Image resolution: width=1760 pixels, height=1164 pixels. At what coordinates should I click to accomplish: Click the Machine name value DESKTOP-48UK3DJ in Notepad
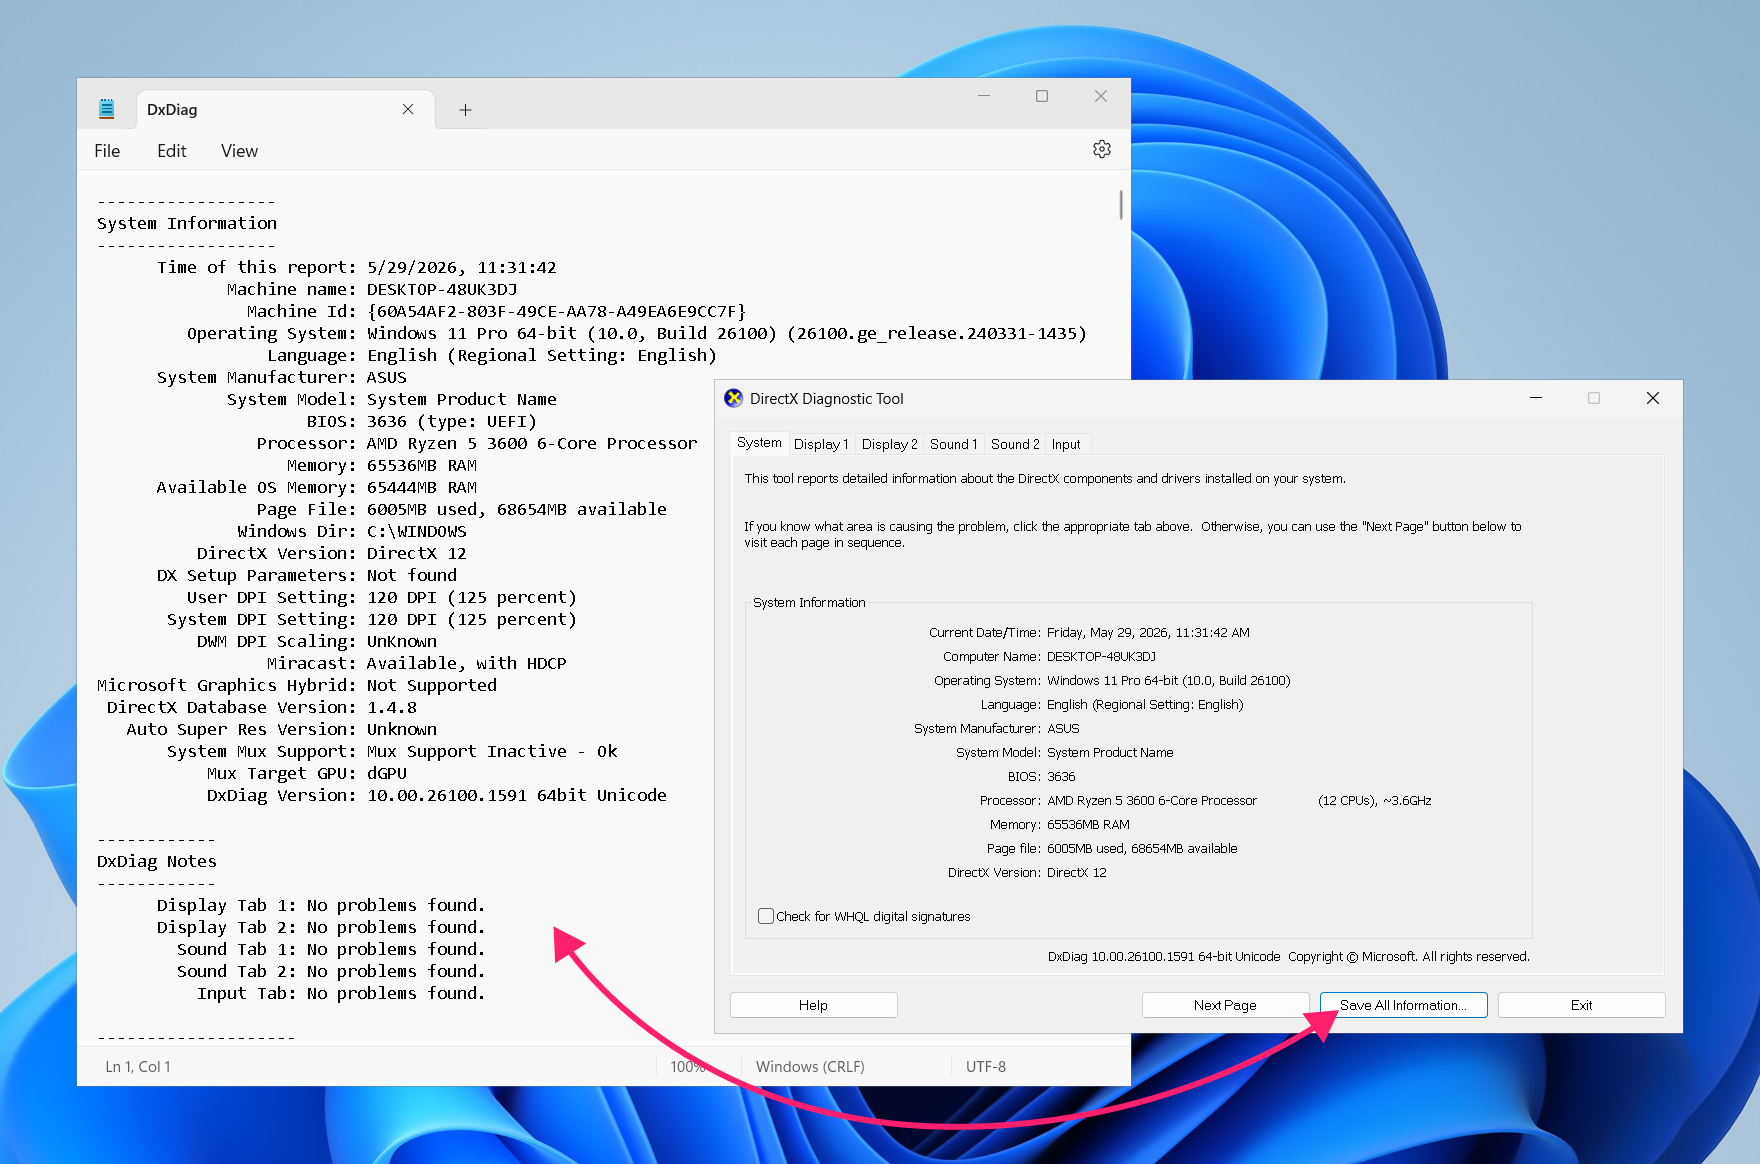pyautogui.click(x=442, y=289)
